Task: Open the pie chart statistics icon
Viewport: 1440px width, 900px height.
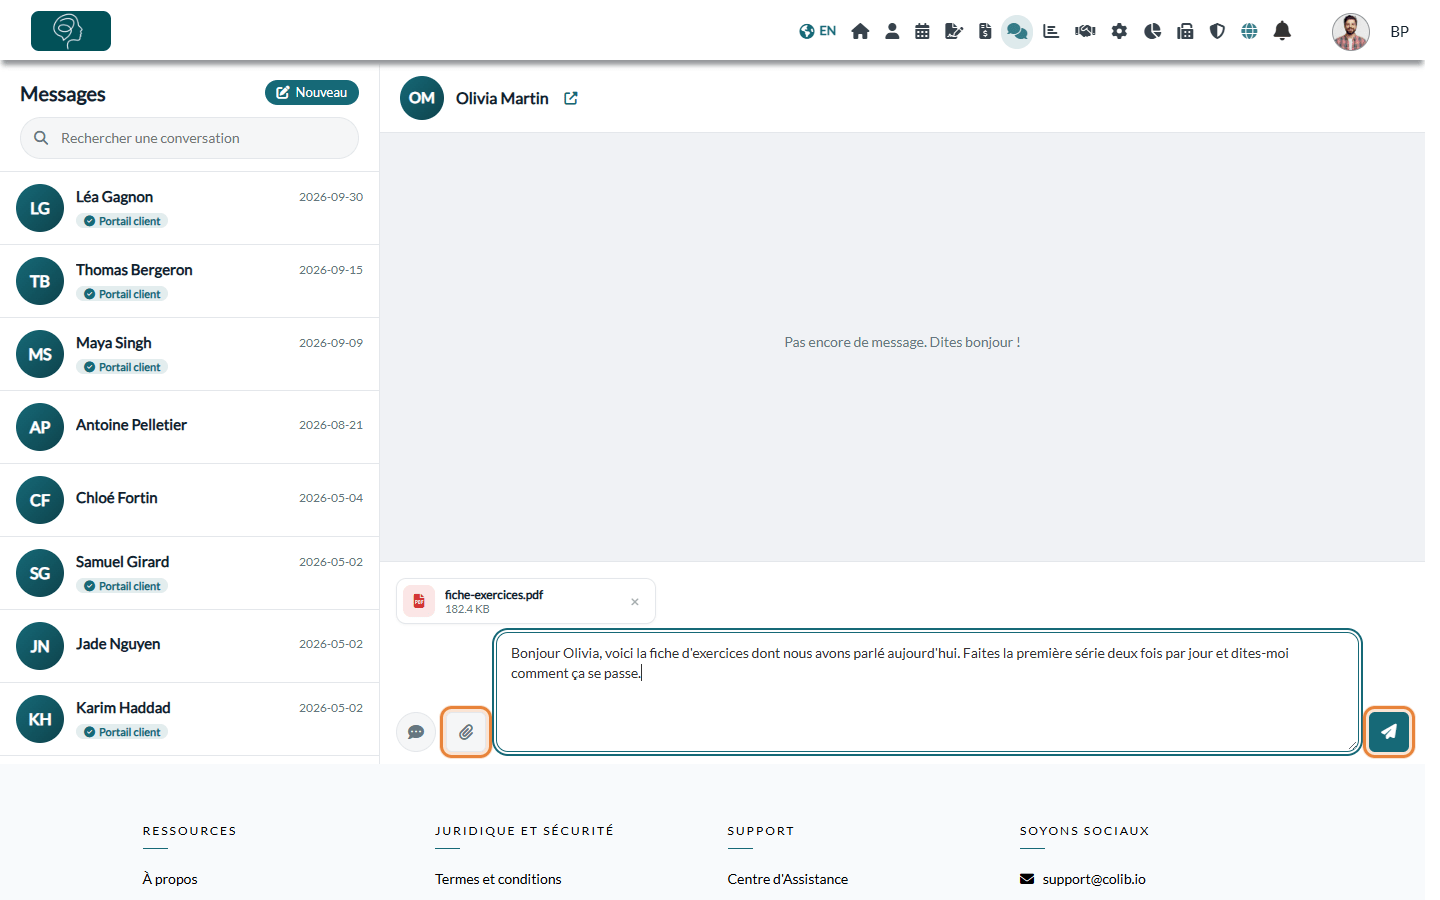Action: 1152,31
